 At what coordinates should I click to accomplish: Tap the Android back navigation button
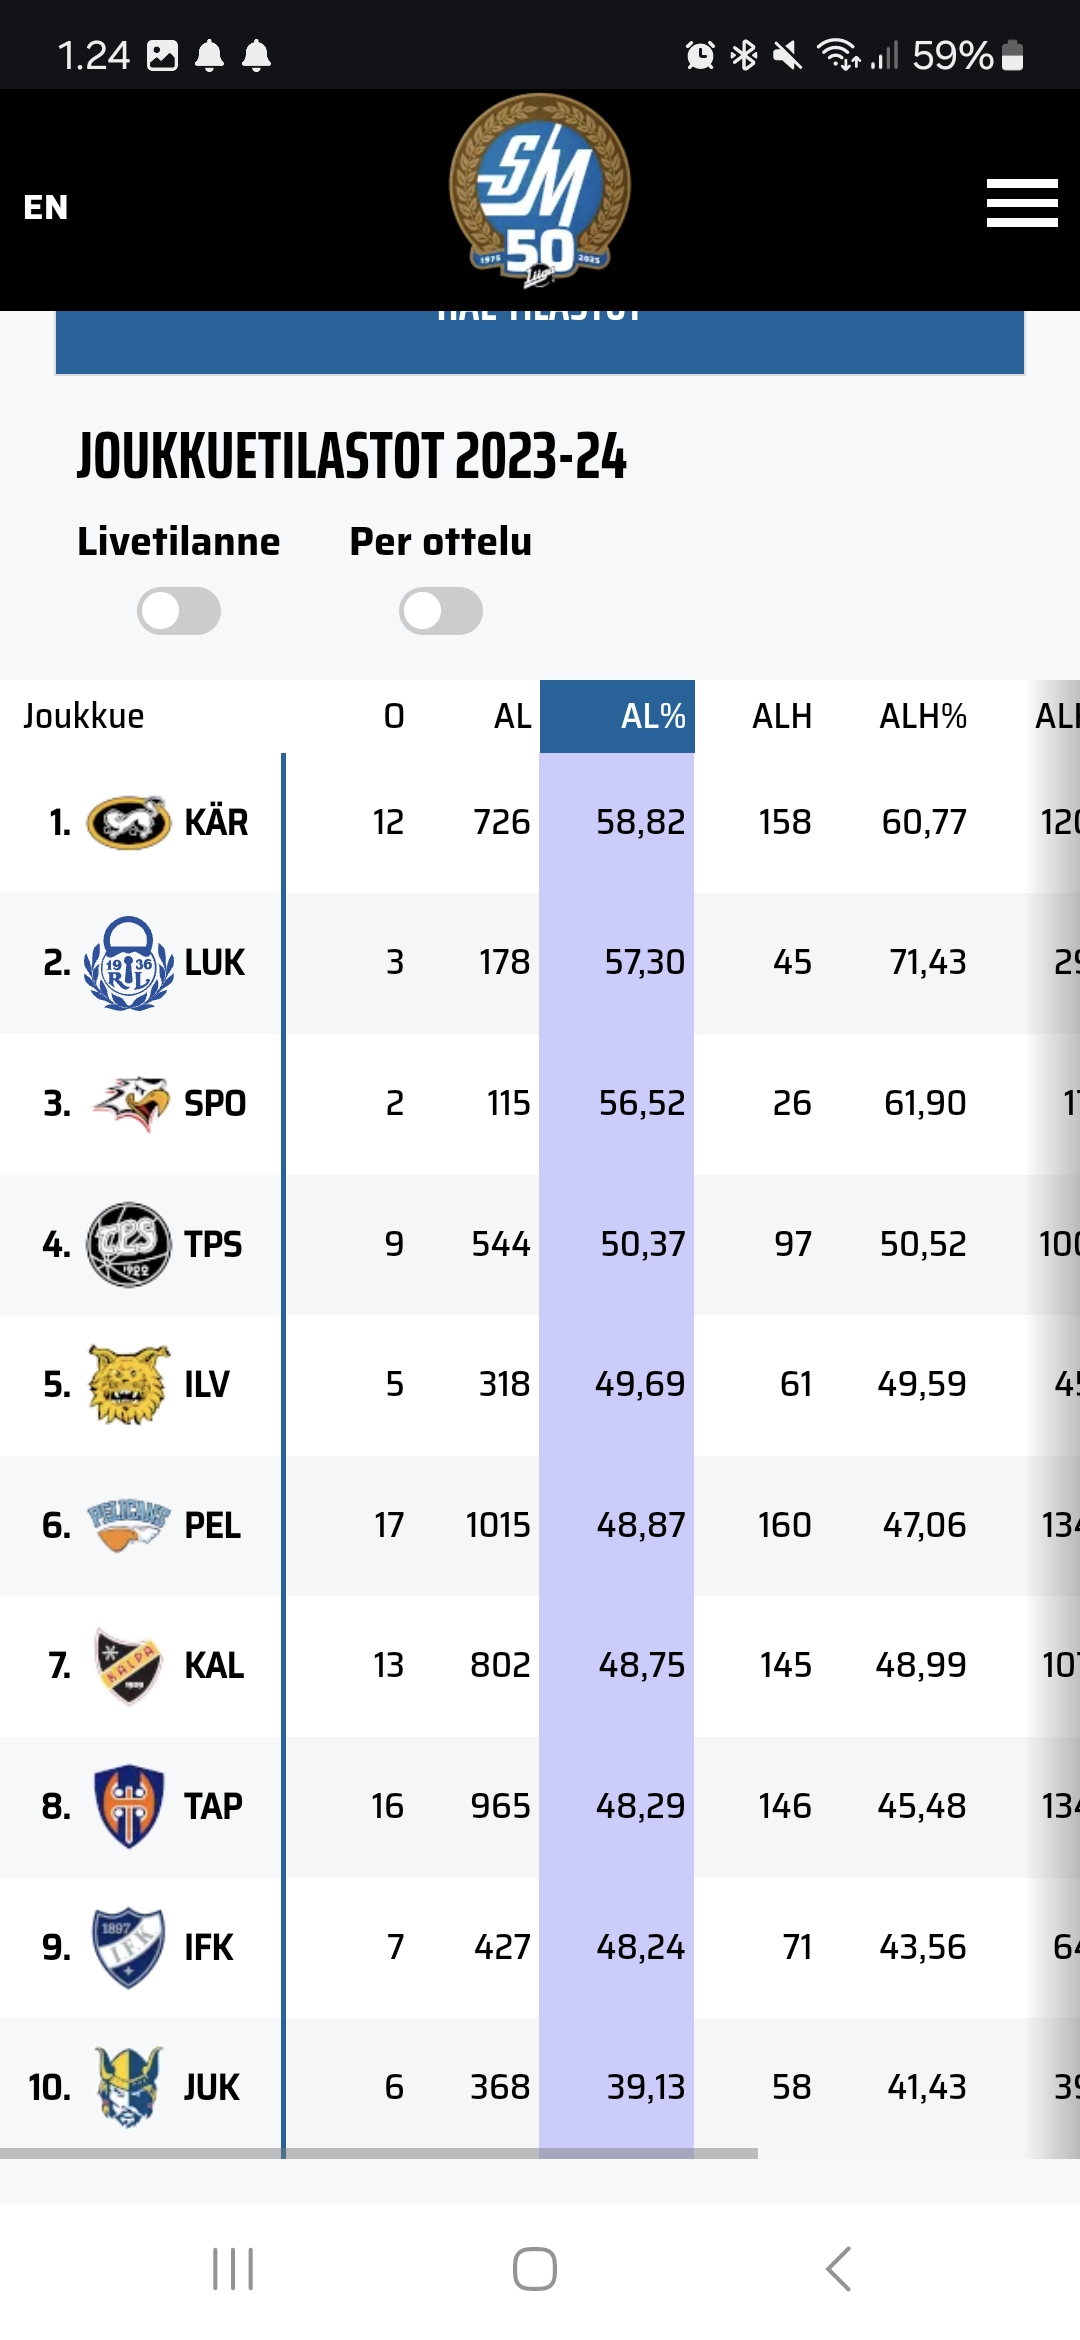[x=838, y=2269]
